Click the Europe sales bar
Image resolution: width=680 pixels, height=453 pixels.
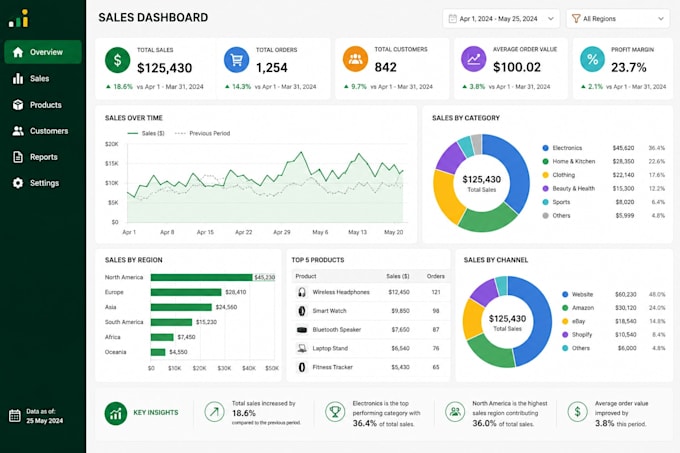click(x=186, y=292)
